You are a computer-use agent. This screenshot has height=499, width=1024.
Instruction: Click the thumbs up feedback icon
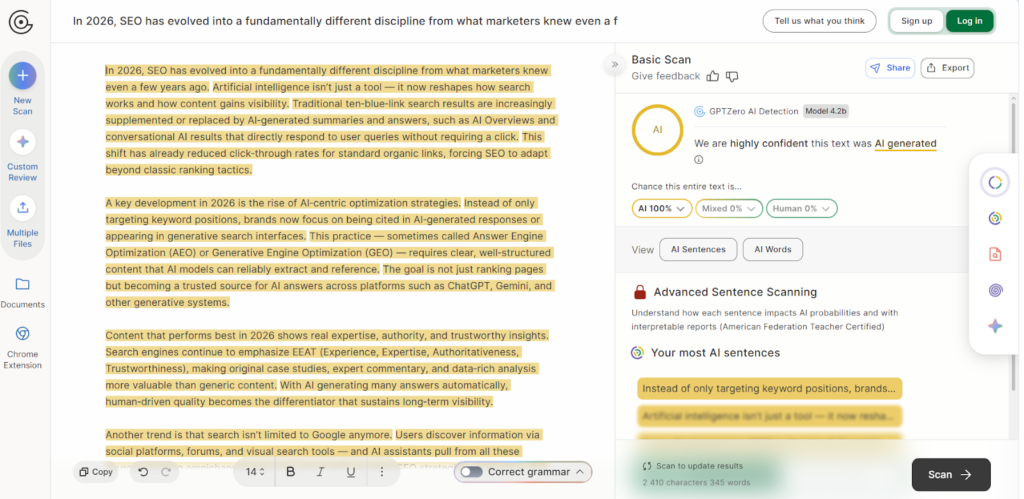(x=713, y=76)
